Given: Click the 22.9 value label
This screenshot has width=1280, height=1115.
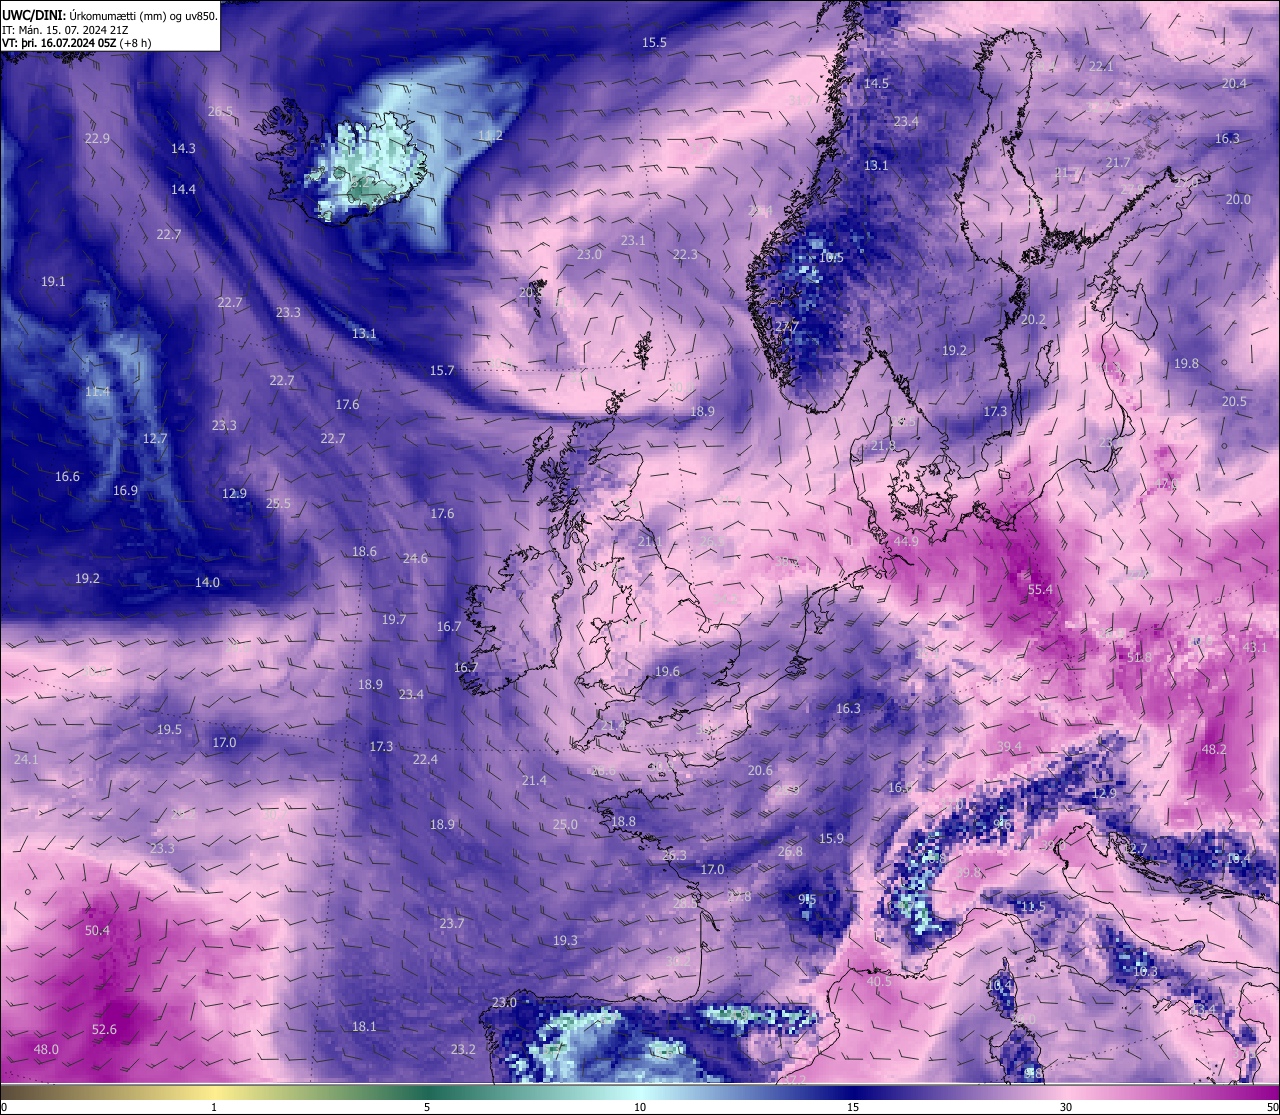Looking at the screenshot, I should point(97,138).
